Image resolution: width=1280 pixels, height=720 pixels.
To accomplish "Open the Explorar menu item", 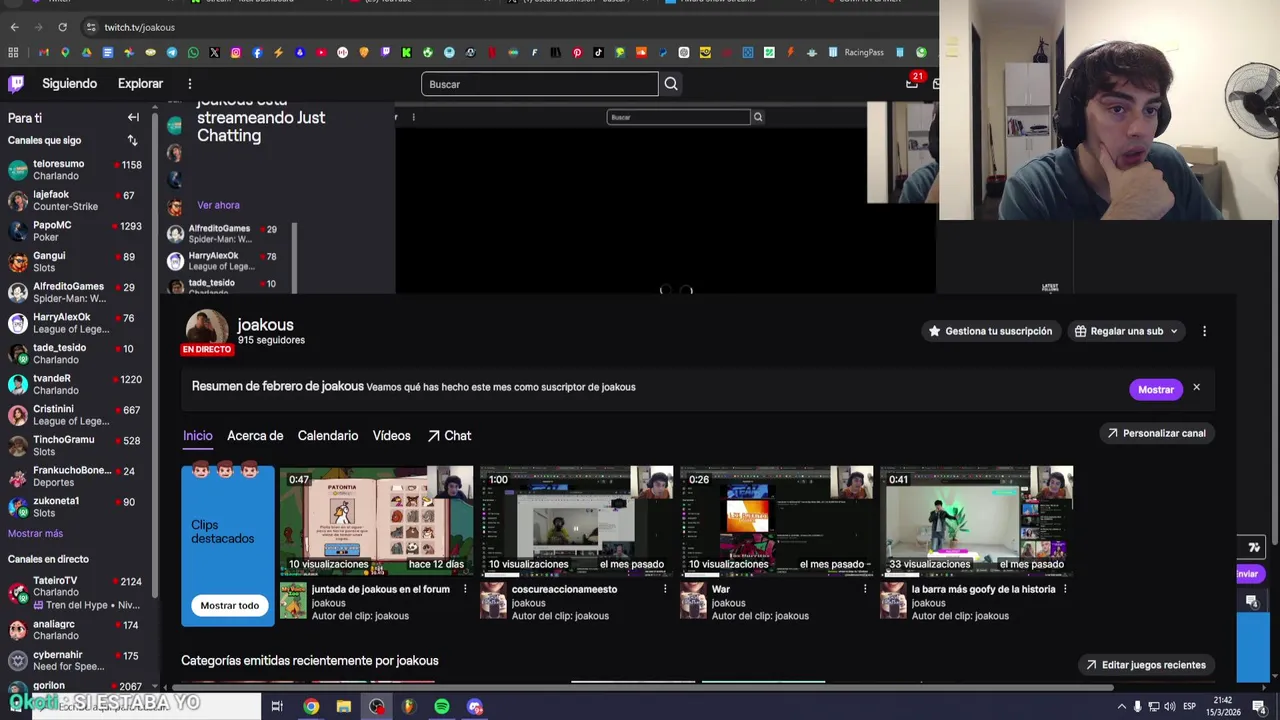I will 140,84.
